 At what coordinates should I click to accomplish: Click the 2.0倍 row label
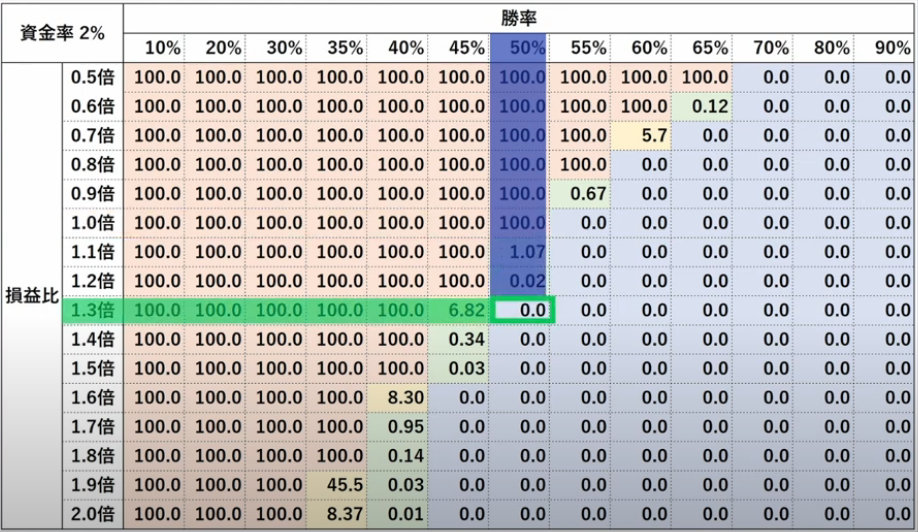click(x=93, y=514)
